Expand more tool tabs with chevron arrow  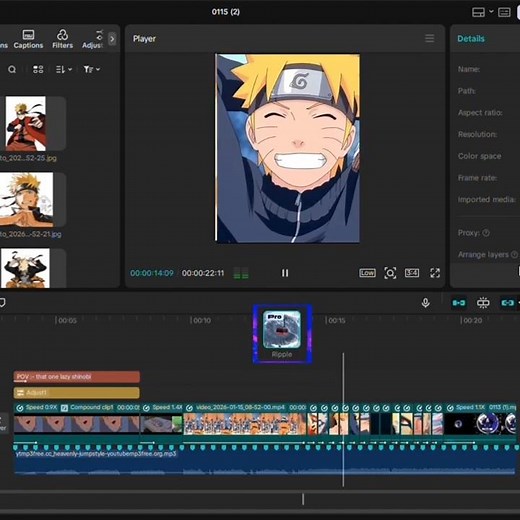112,39
